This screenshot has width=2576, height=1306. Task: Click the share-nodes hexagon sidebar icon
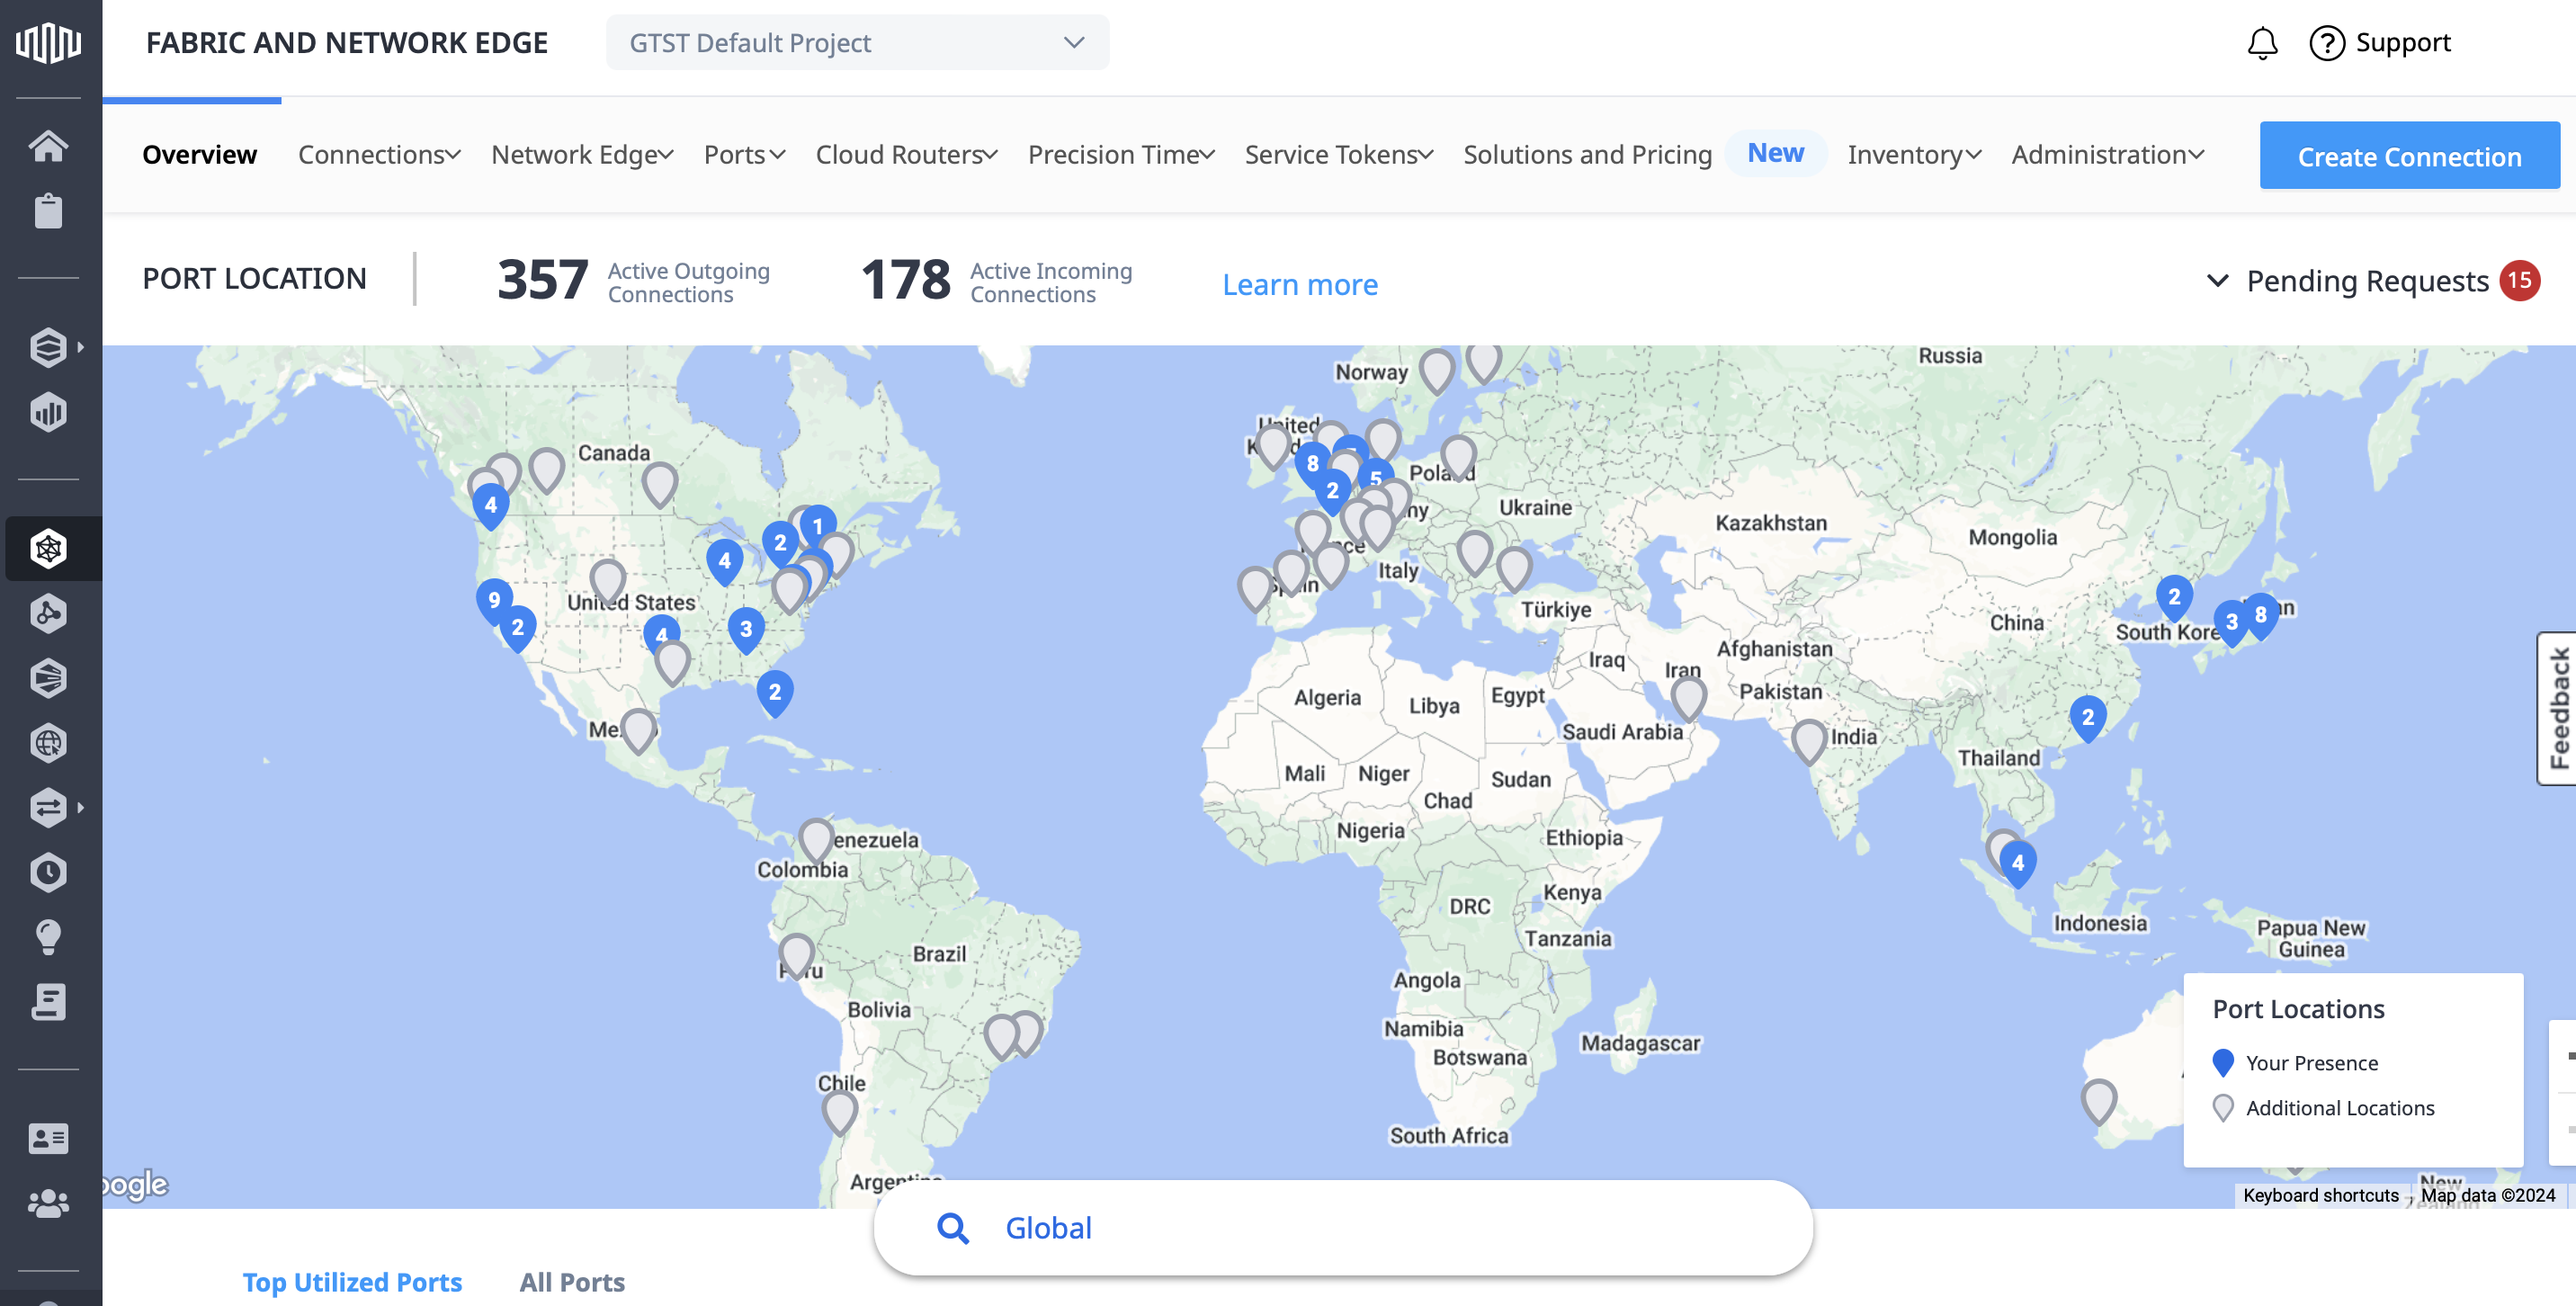click(x=48, y=613)
